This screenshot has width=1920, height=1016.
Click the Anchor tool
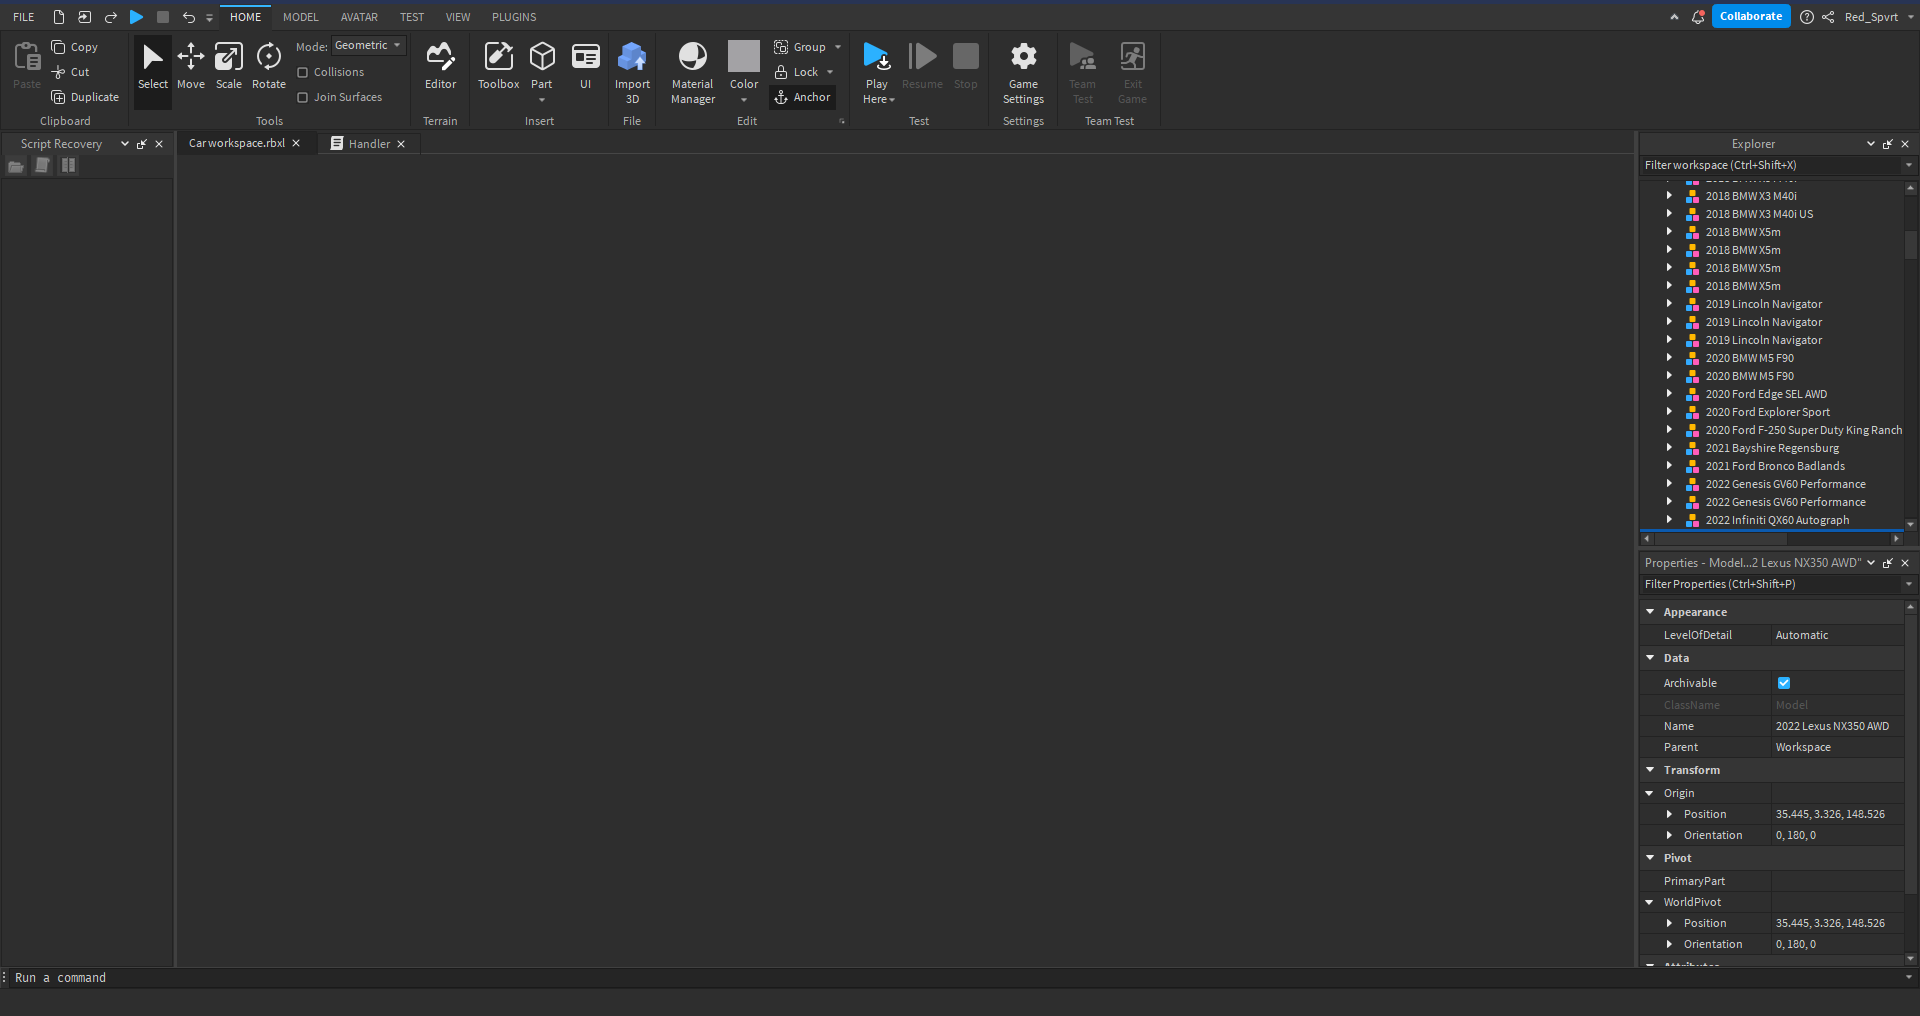coord(802,97)
